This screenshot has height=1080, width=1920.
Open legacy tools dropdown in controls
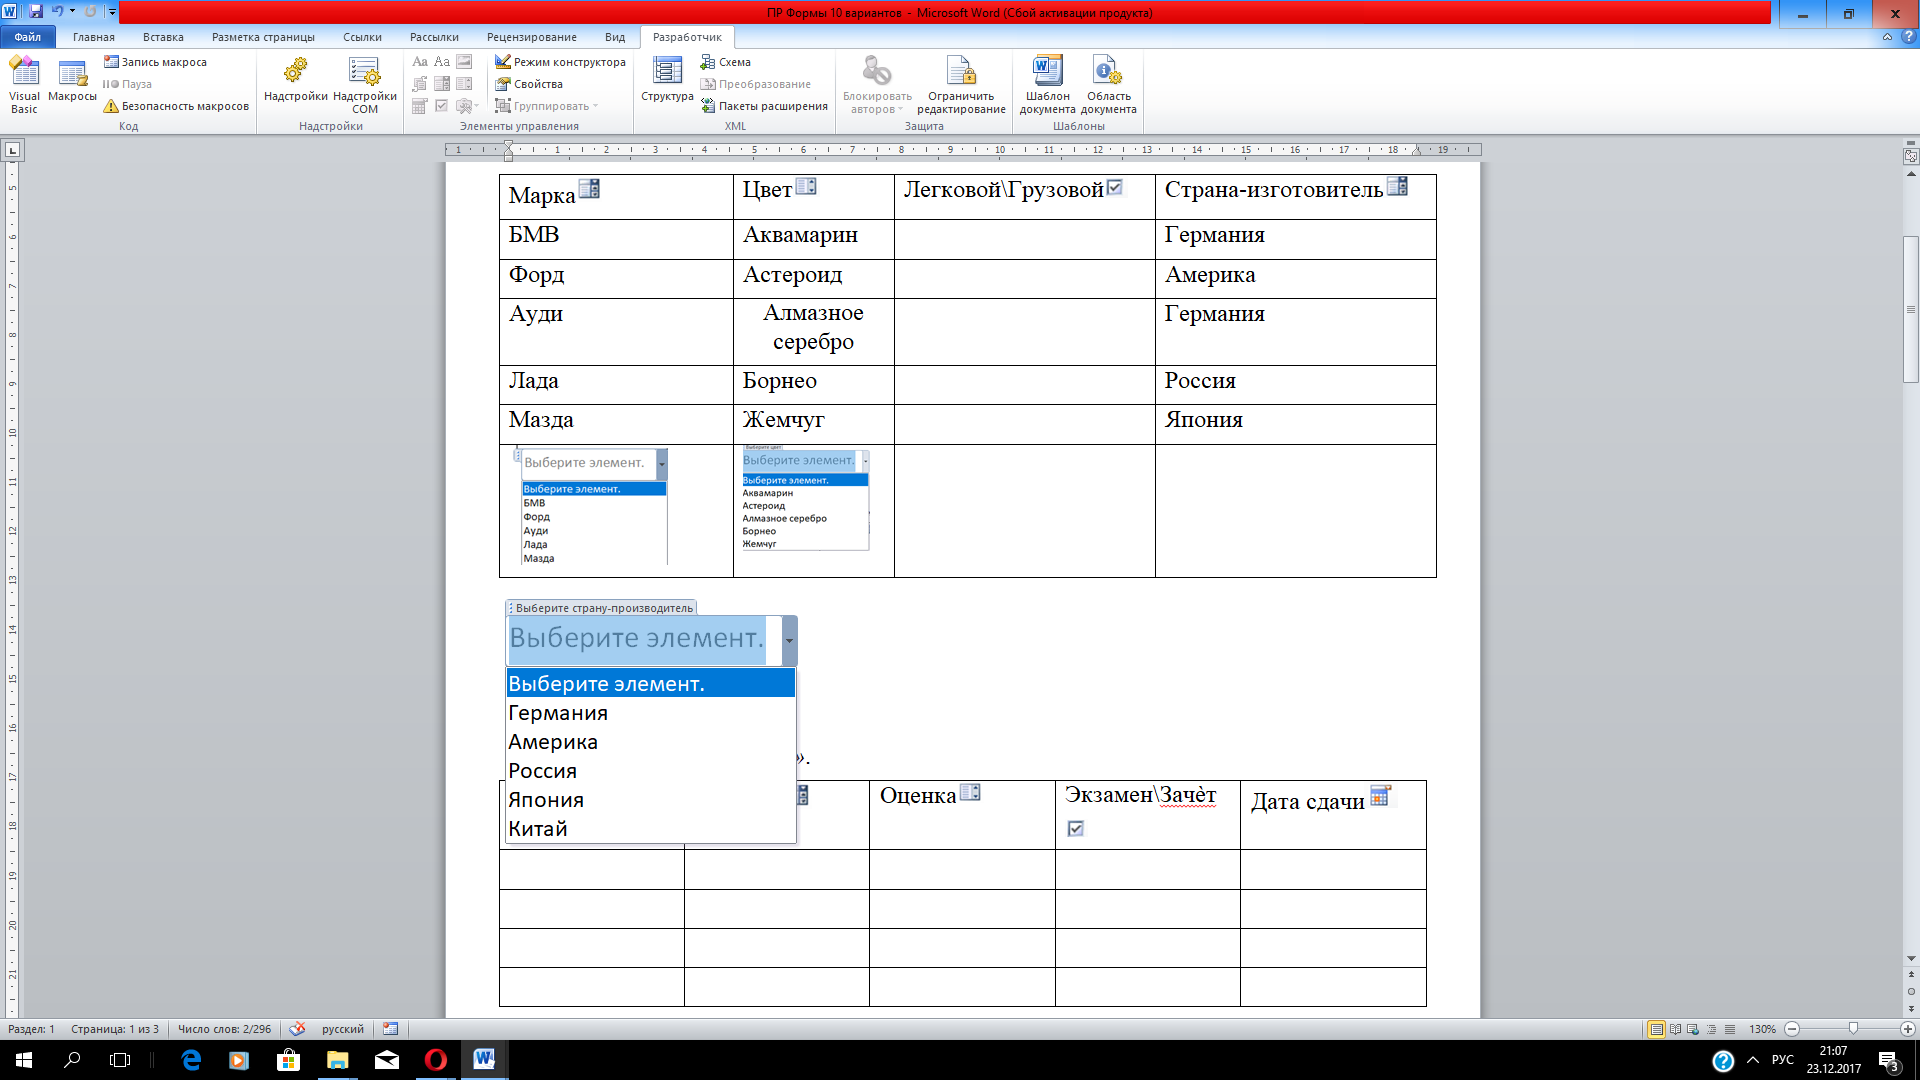(x=467, y=106)
